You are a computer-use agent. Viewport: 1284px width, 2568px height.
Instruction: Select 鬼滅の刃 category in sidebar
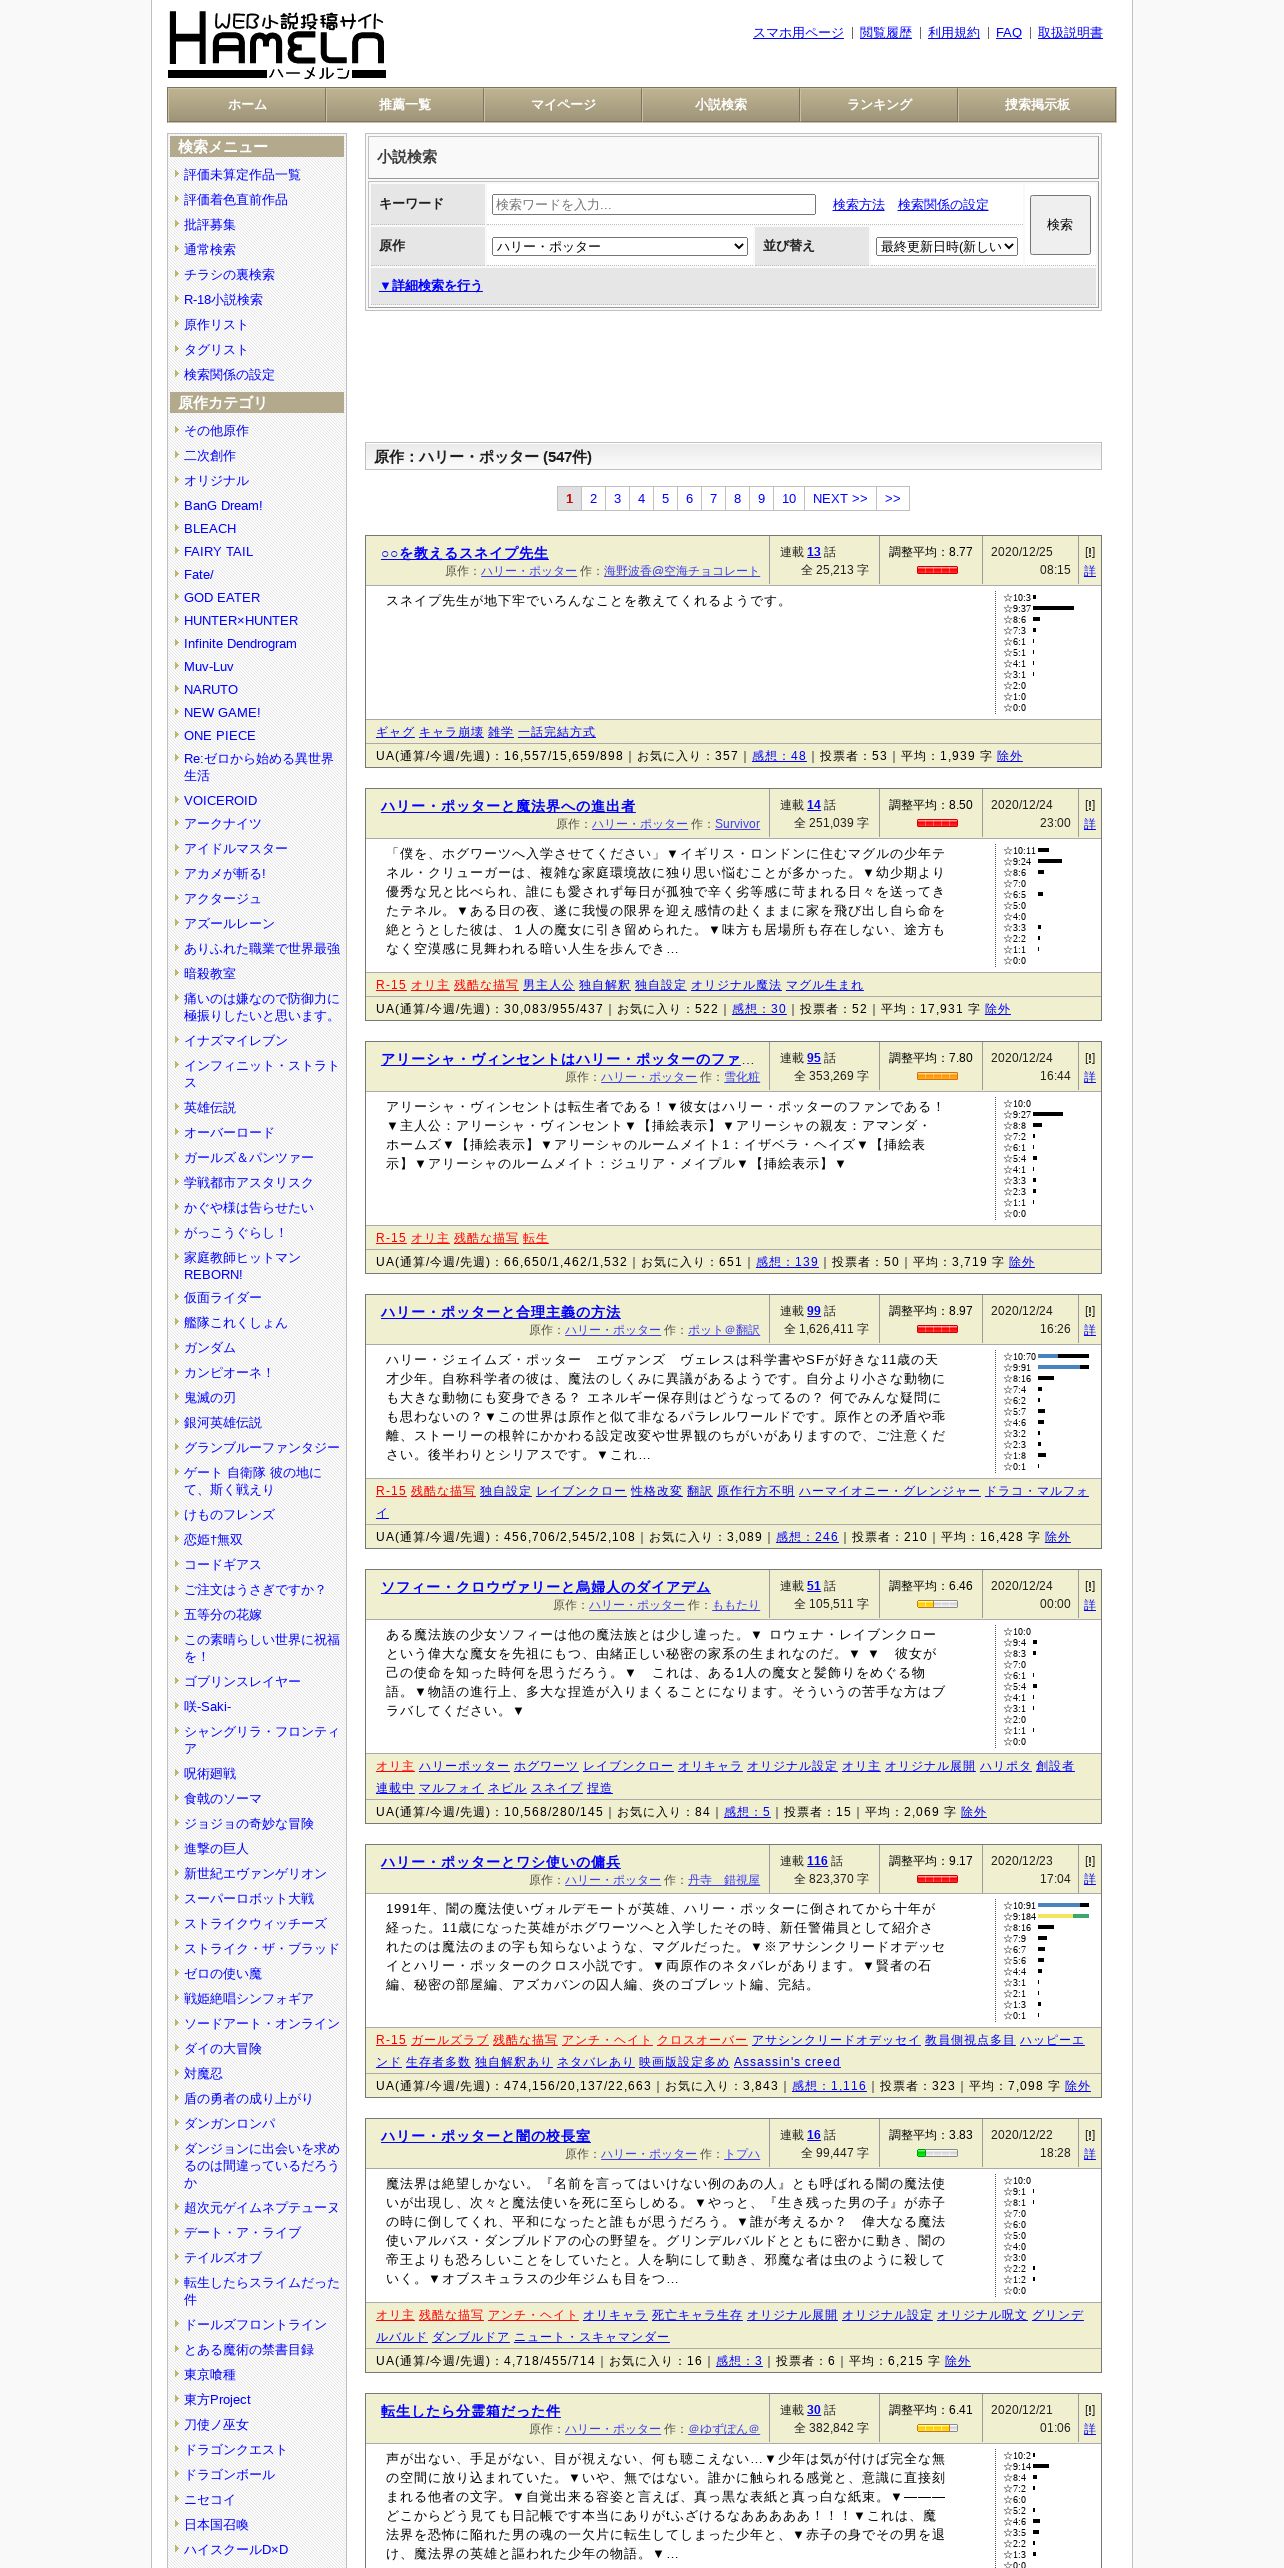[210, 1398]
